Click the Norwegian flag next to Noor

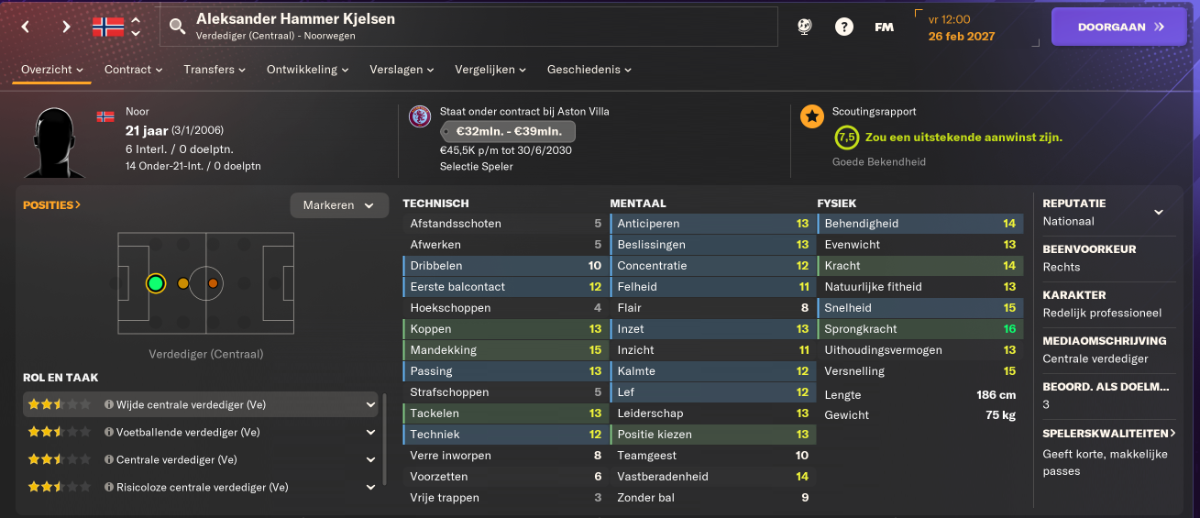(x=105, y=116)
